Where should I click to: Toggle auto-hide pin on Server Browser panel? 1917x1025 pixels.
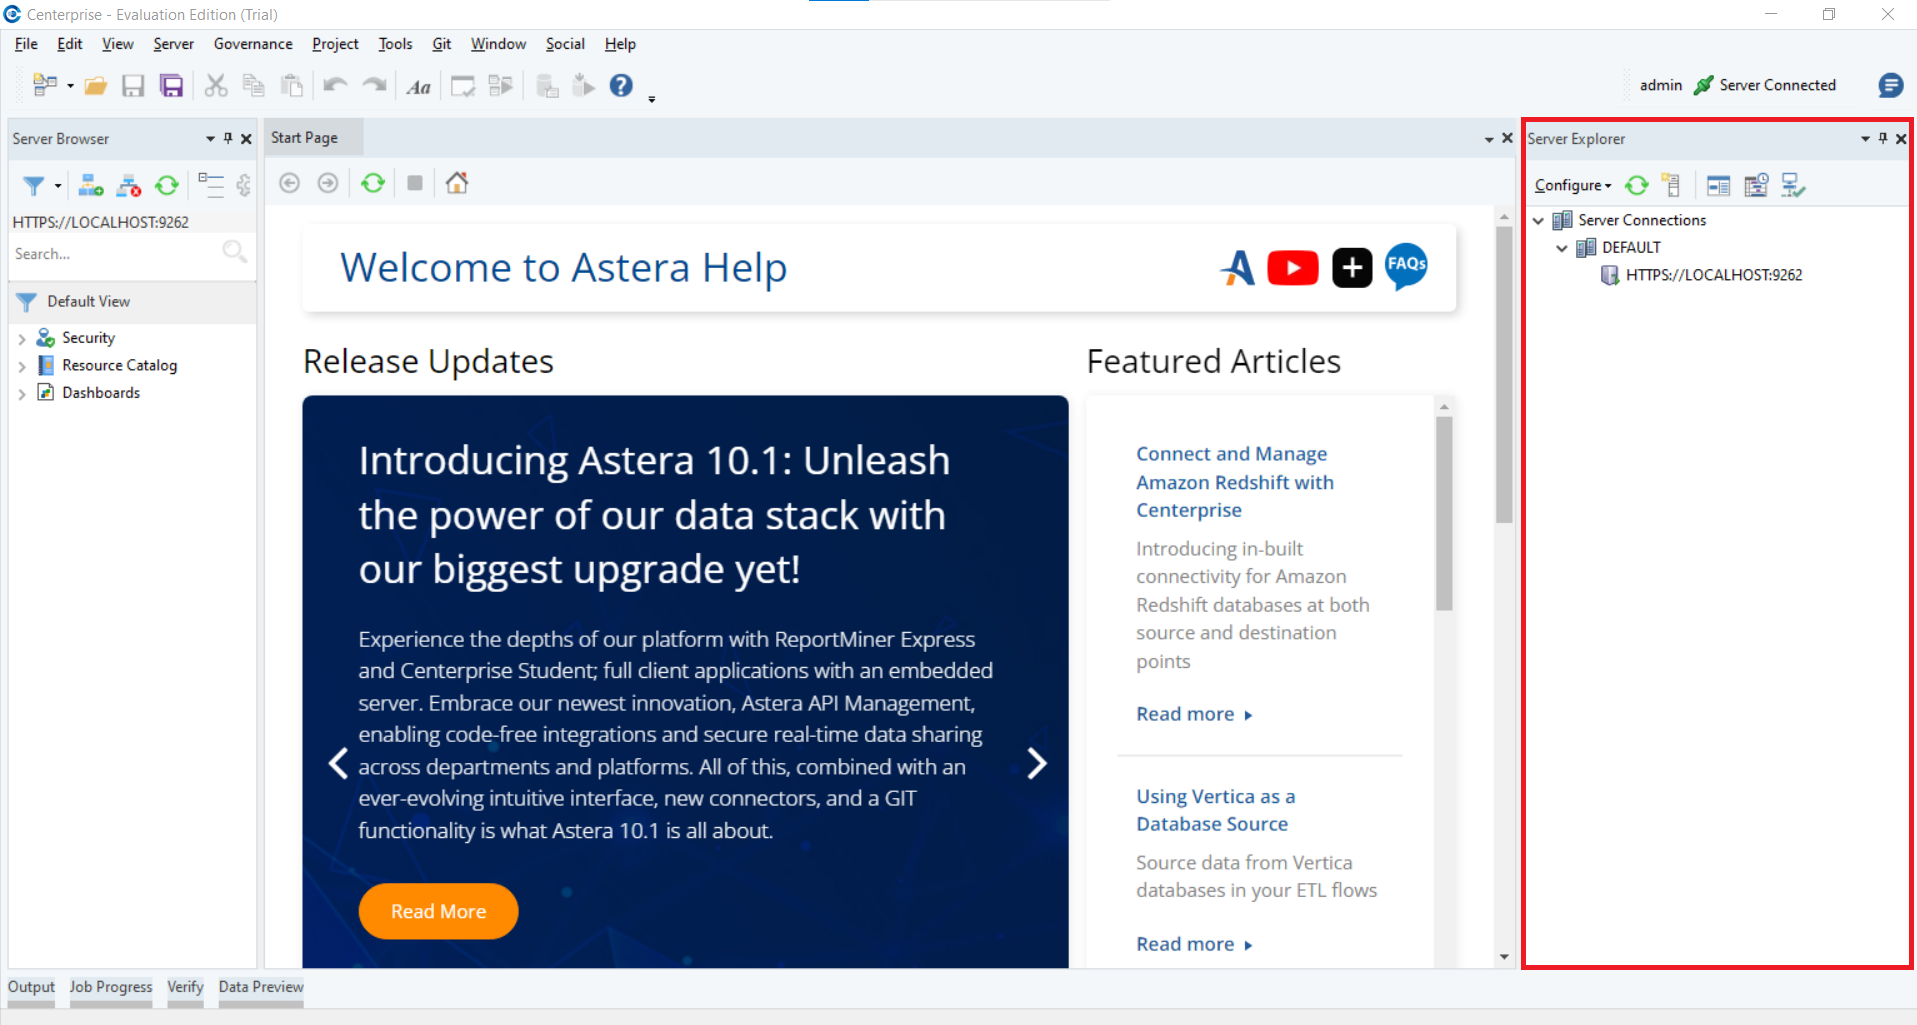click(228, 139)
